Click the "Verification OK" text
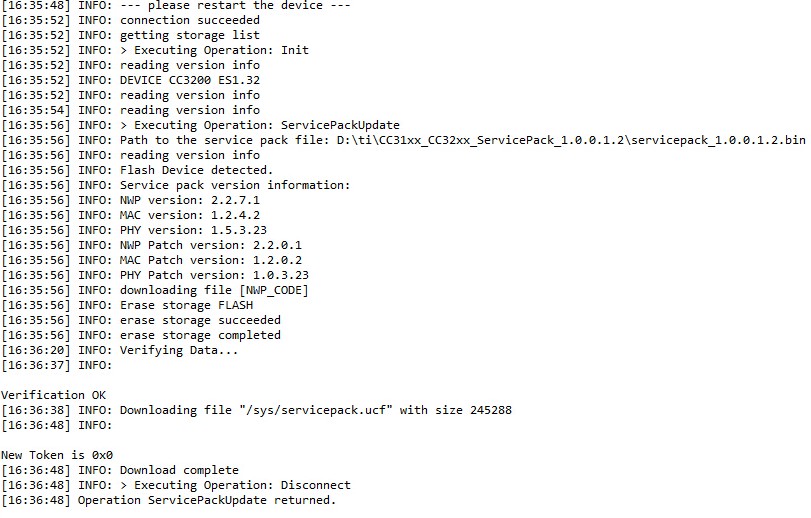 pyautogui.click(x=53, y=395)
